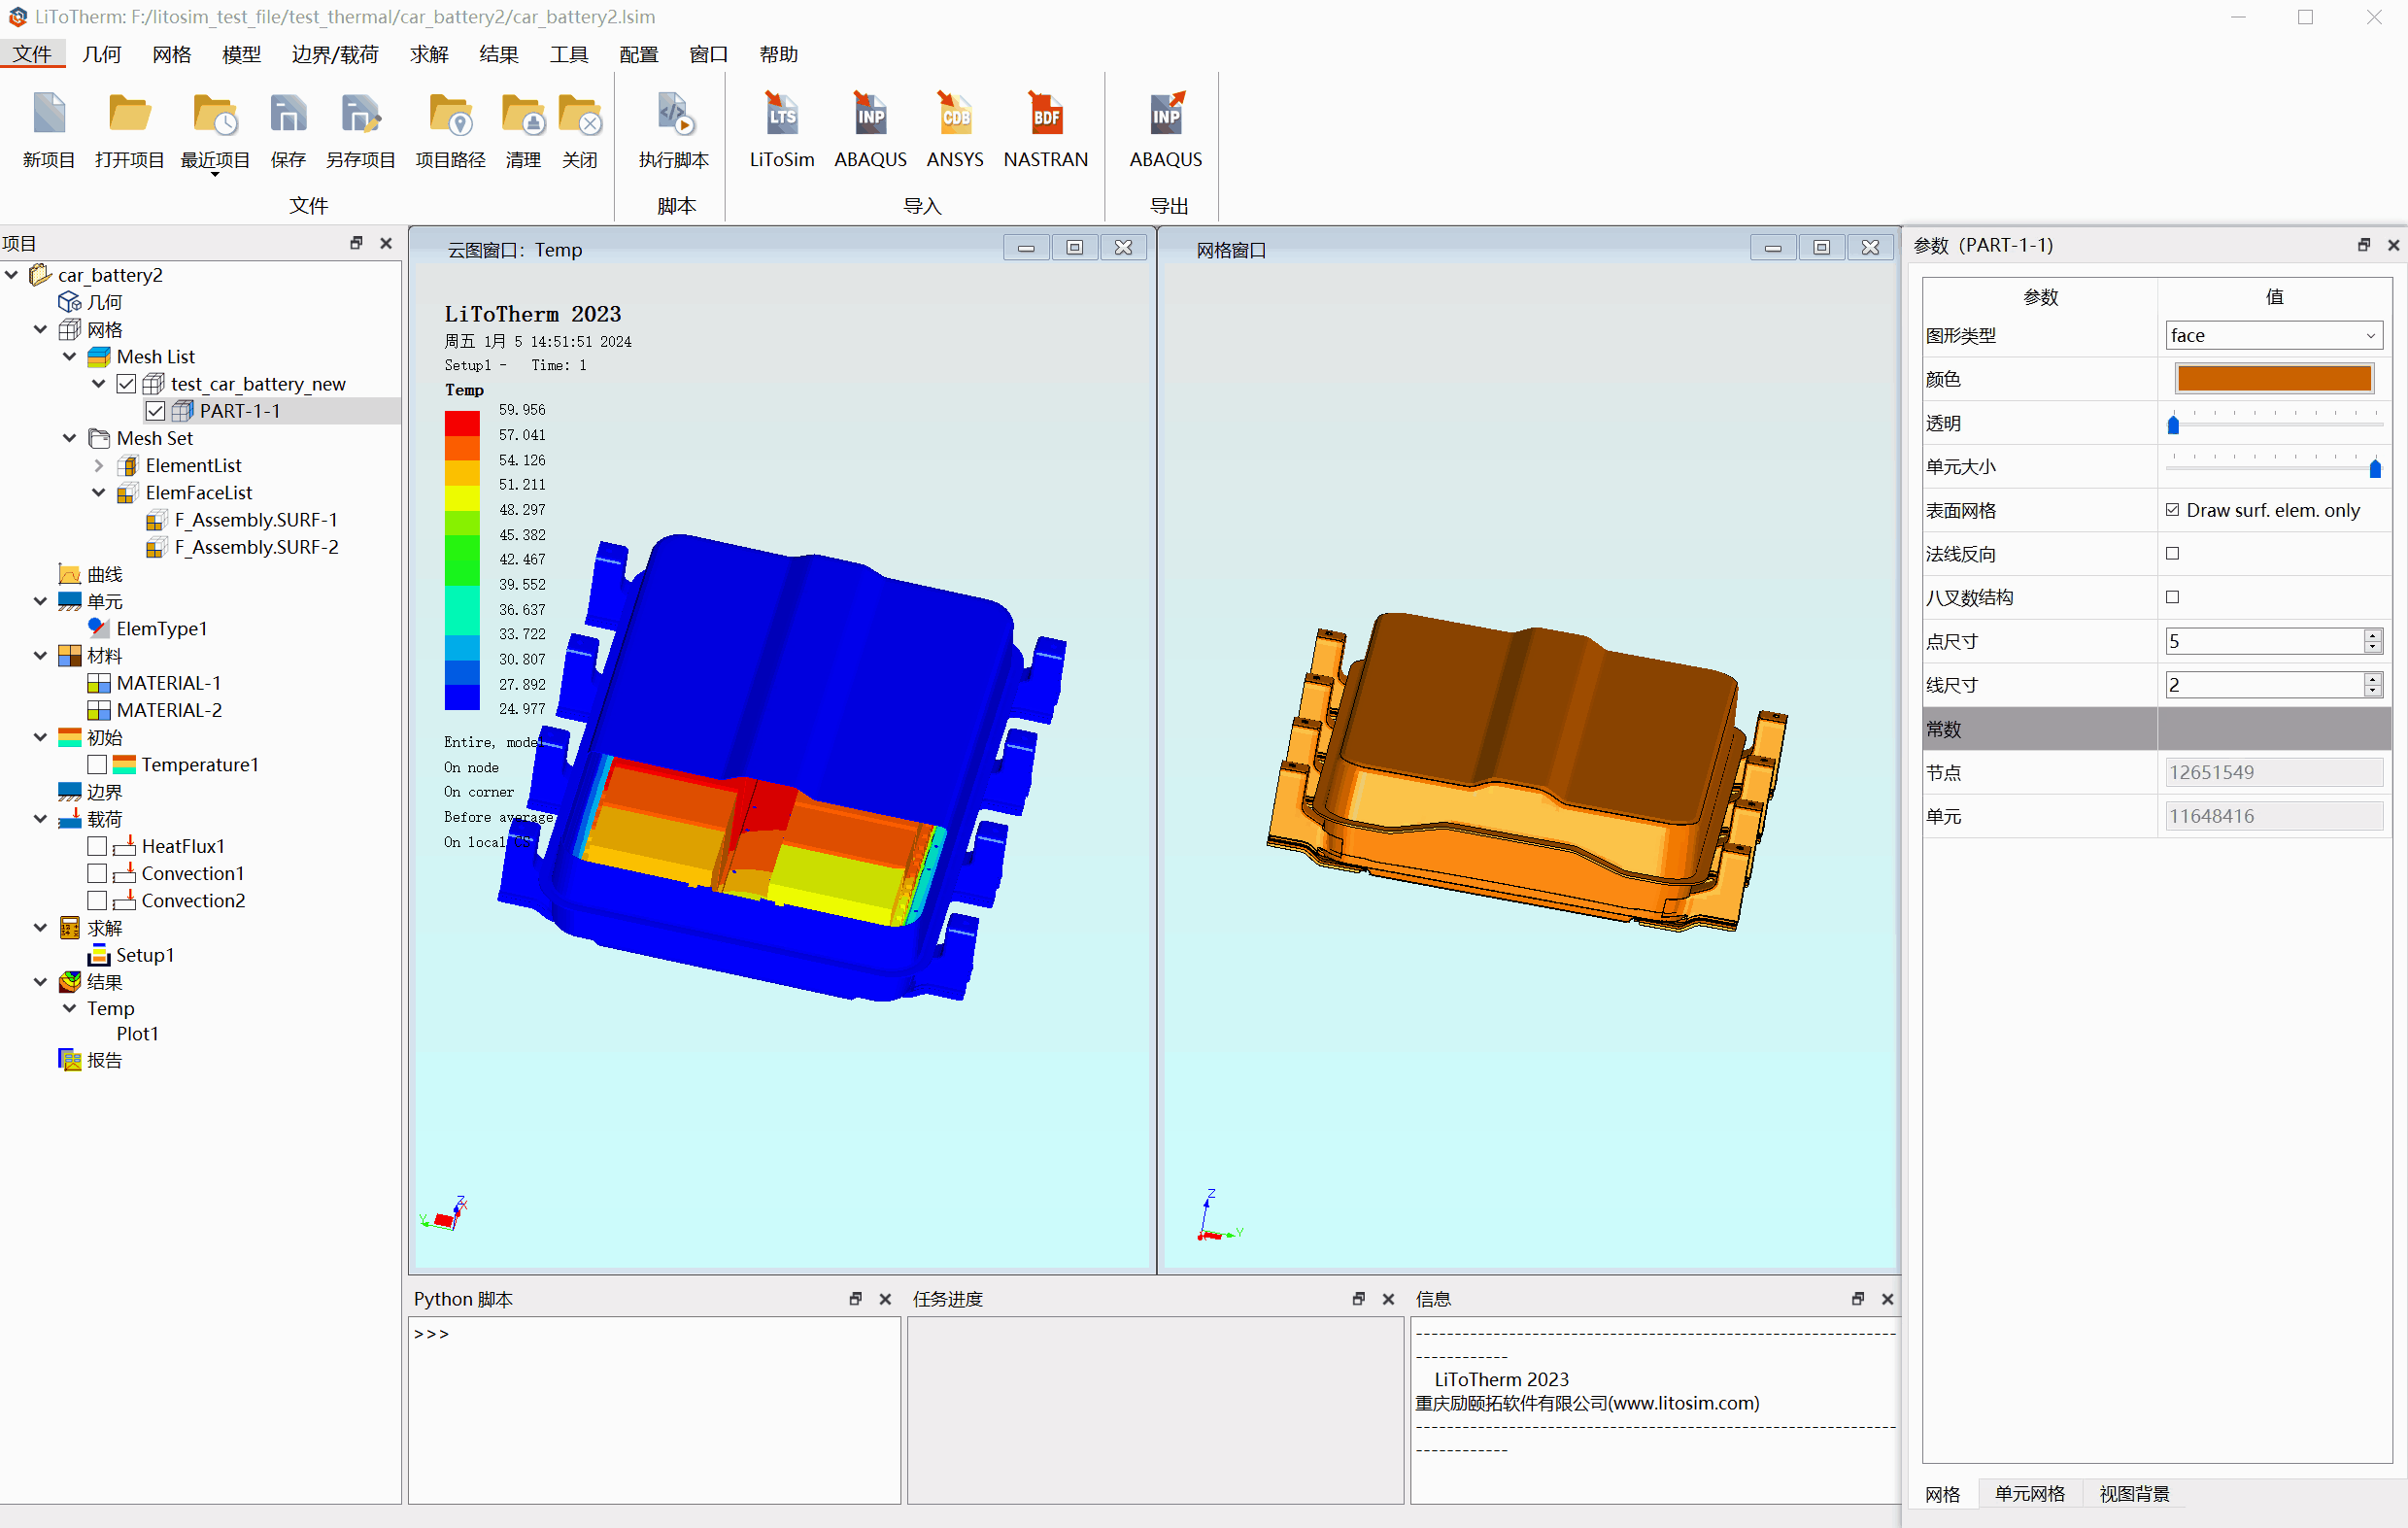Click the orange 颜色 swatch
This screenshot has width=2408, height=1528.
click(x=2274, y=378)
